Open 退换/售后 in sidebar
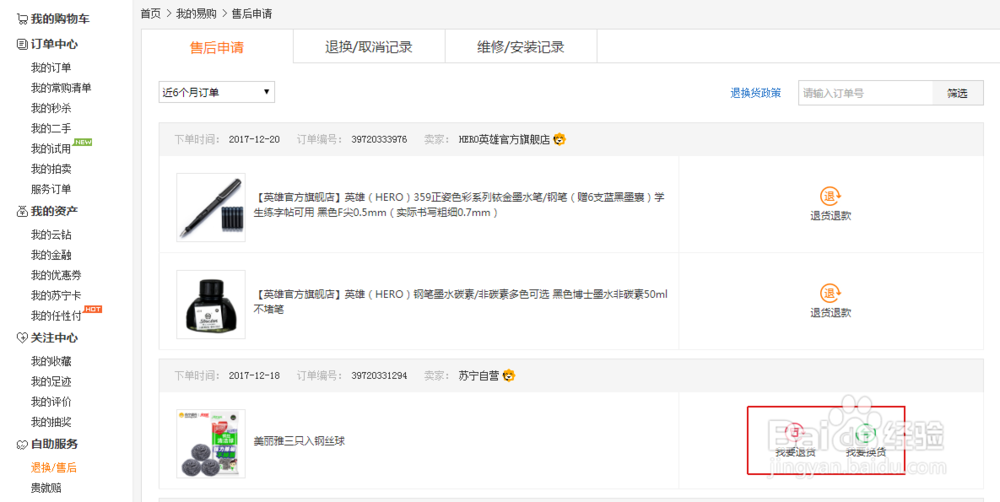Image resolution: width=1000 pixels, height=502 pixels. point(54,468)
